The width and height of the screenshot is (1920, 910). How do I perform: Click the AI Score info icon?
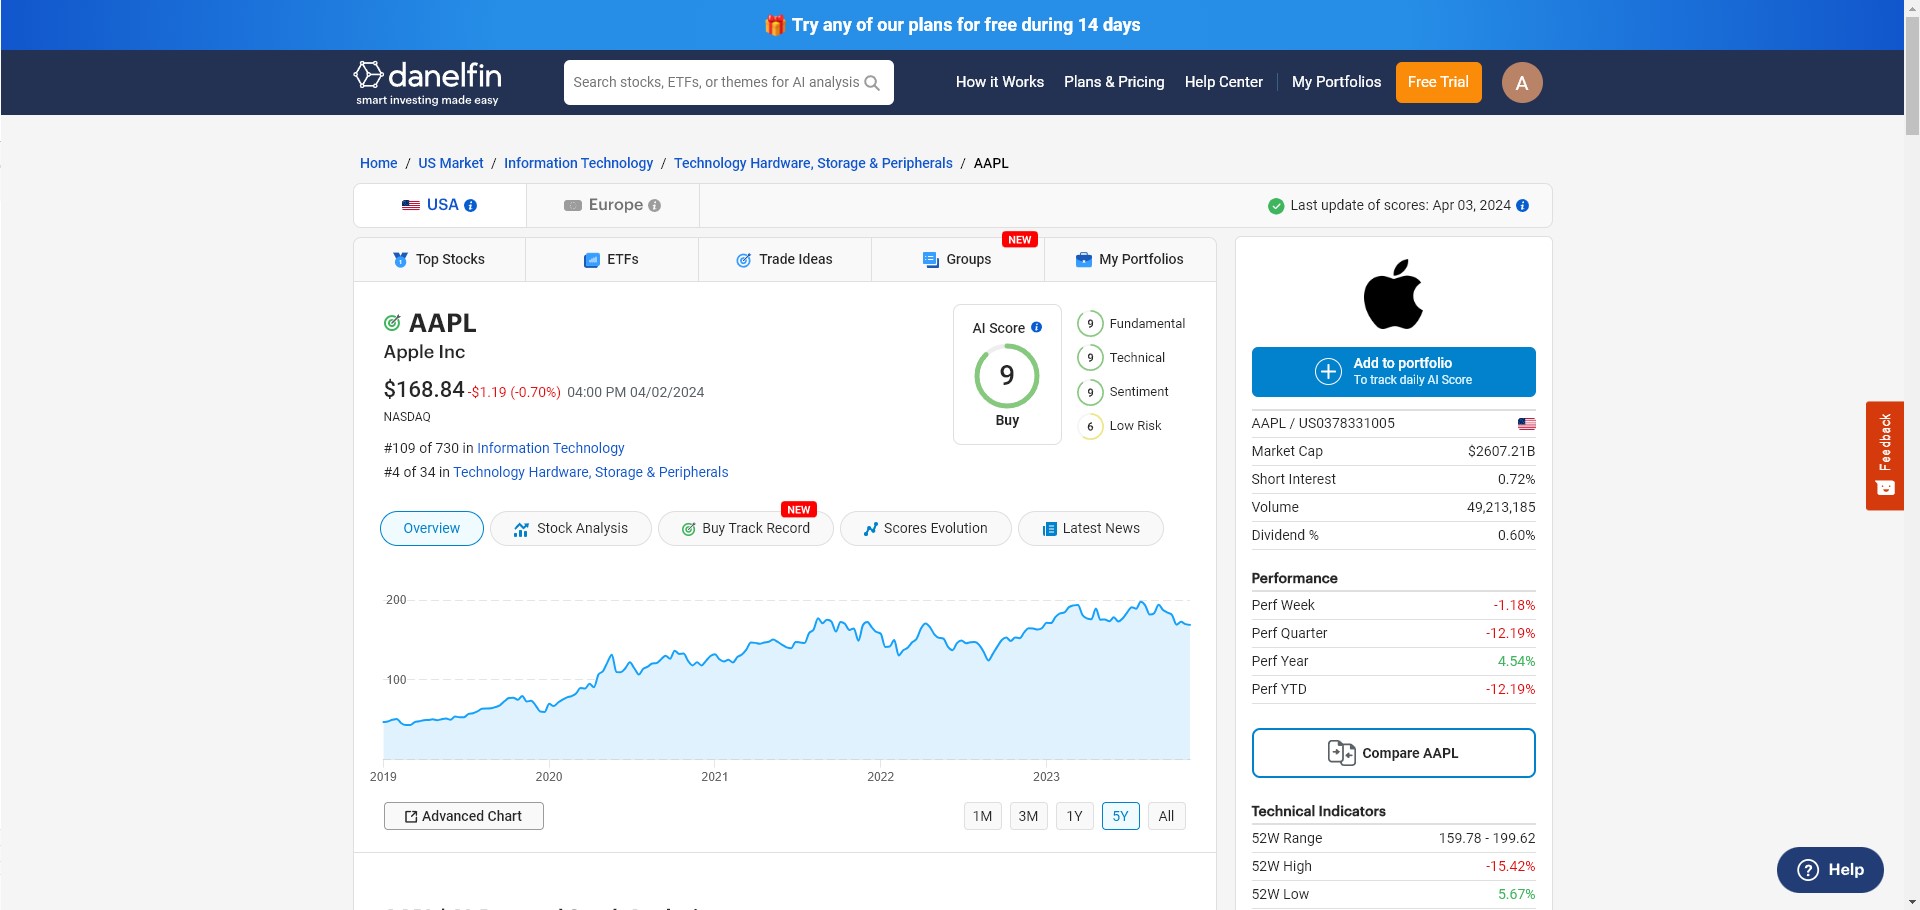[x=1037, y=327]
